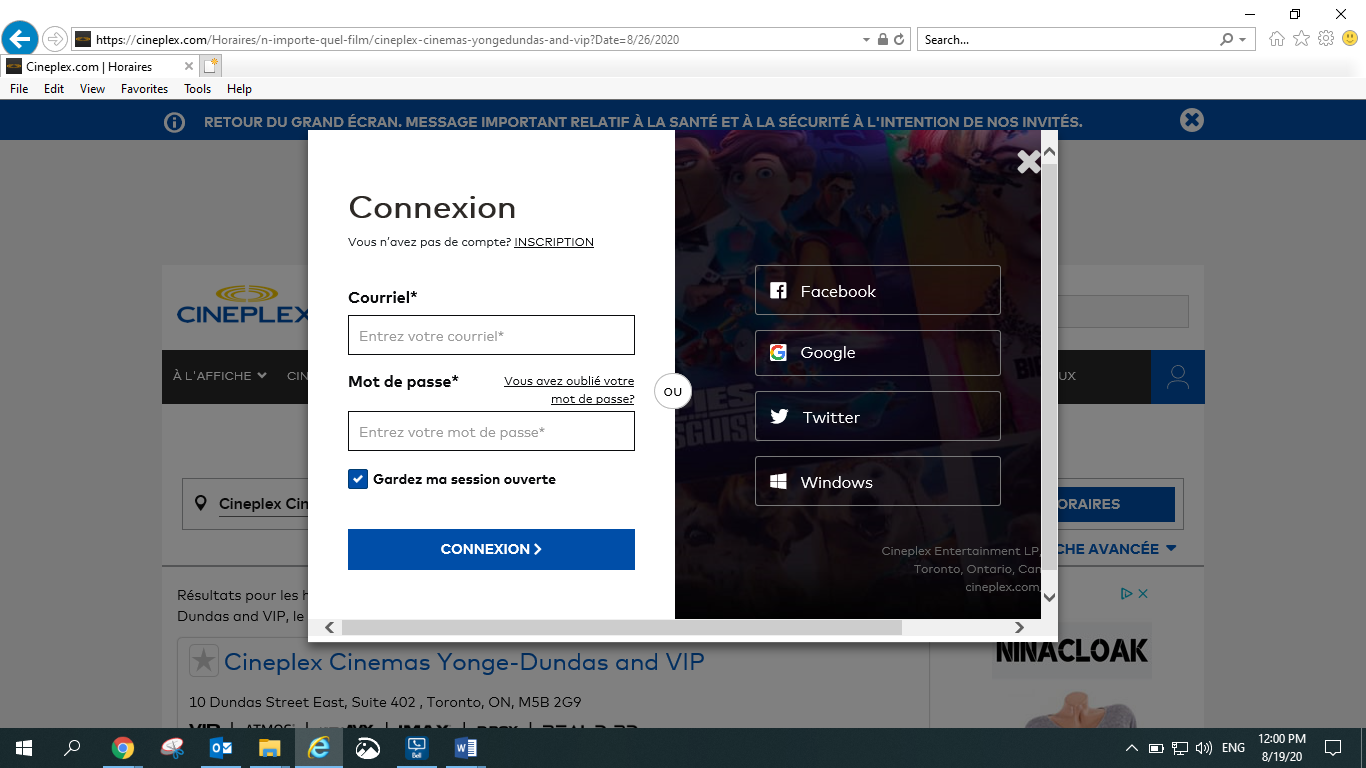Click the blue CONNEXION button

point(491,549)
